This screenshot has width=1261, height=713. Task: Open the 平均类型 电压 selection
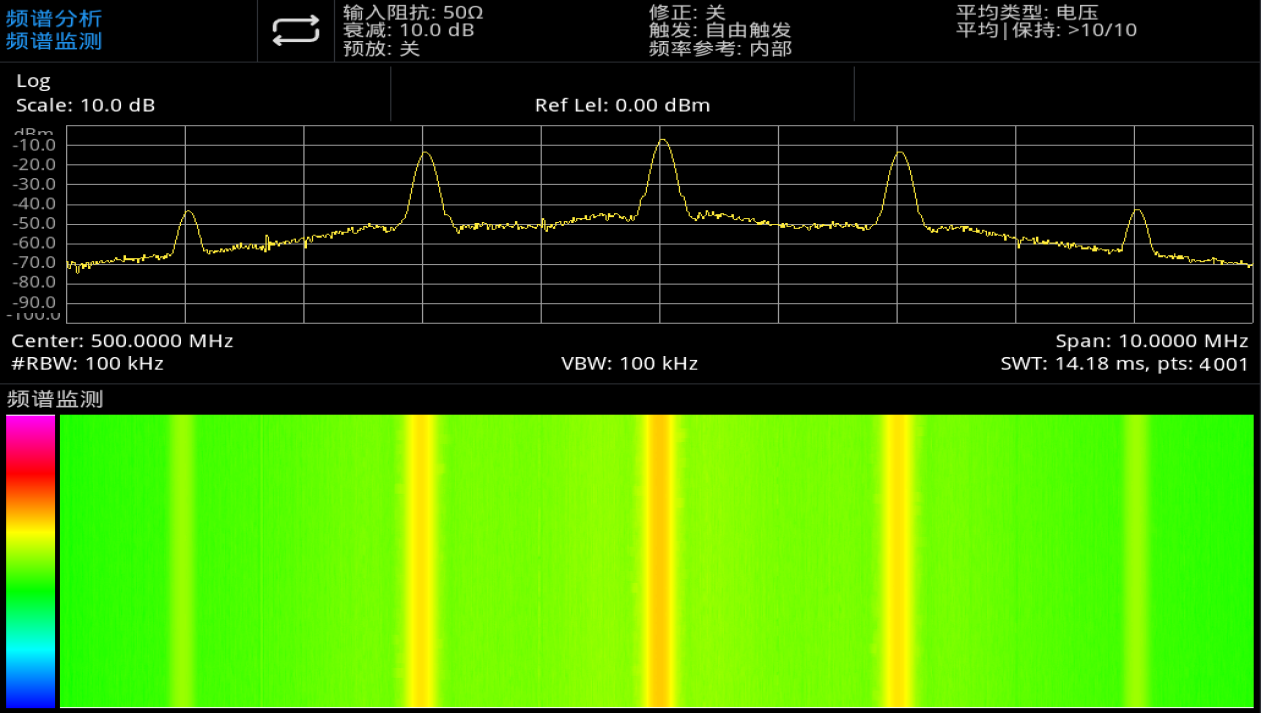tap(1027, 13)
